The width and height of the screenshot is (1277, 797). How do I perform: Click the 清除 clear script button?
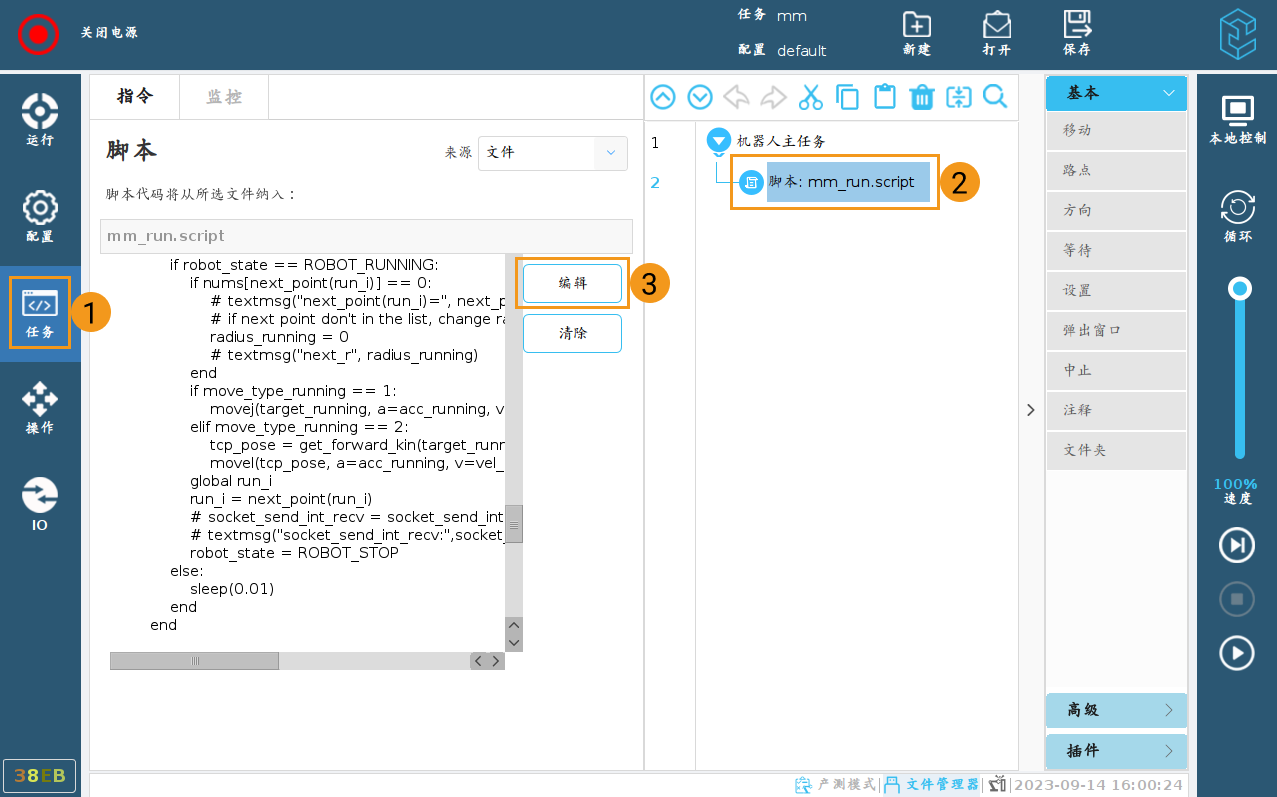(572, 333)
